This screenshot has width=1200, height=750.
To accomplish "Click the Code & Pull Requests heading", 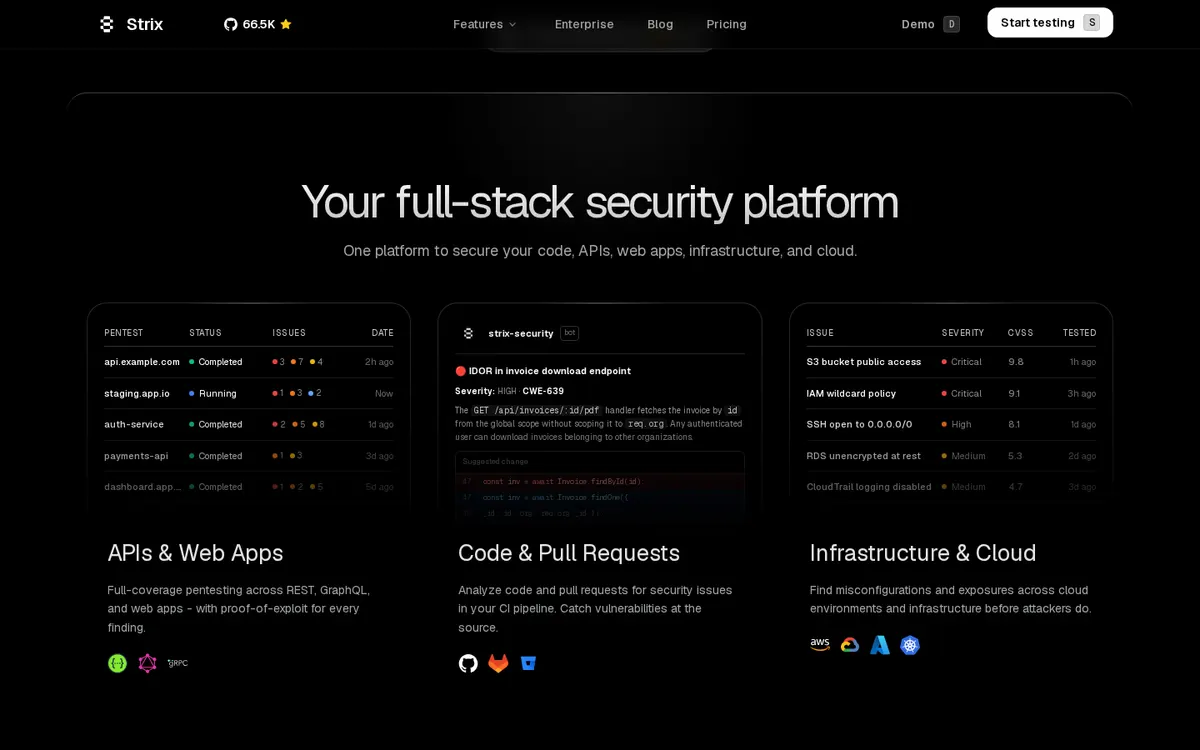I will click(x=569, y=553).
